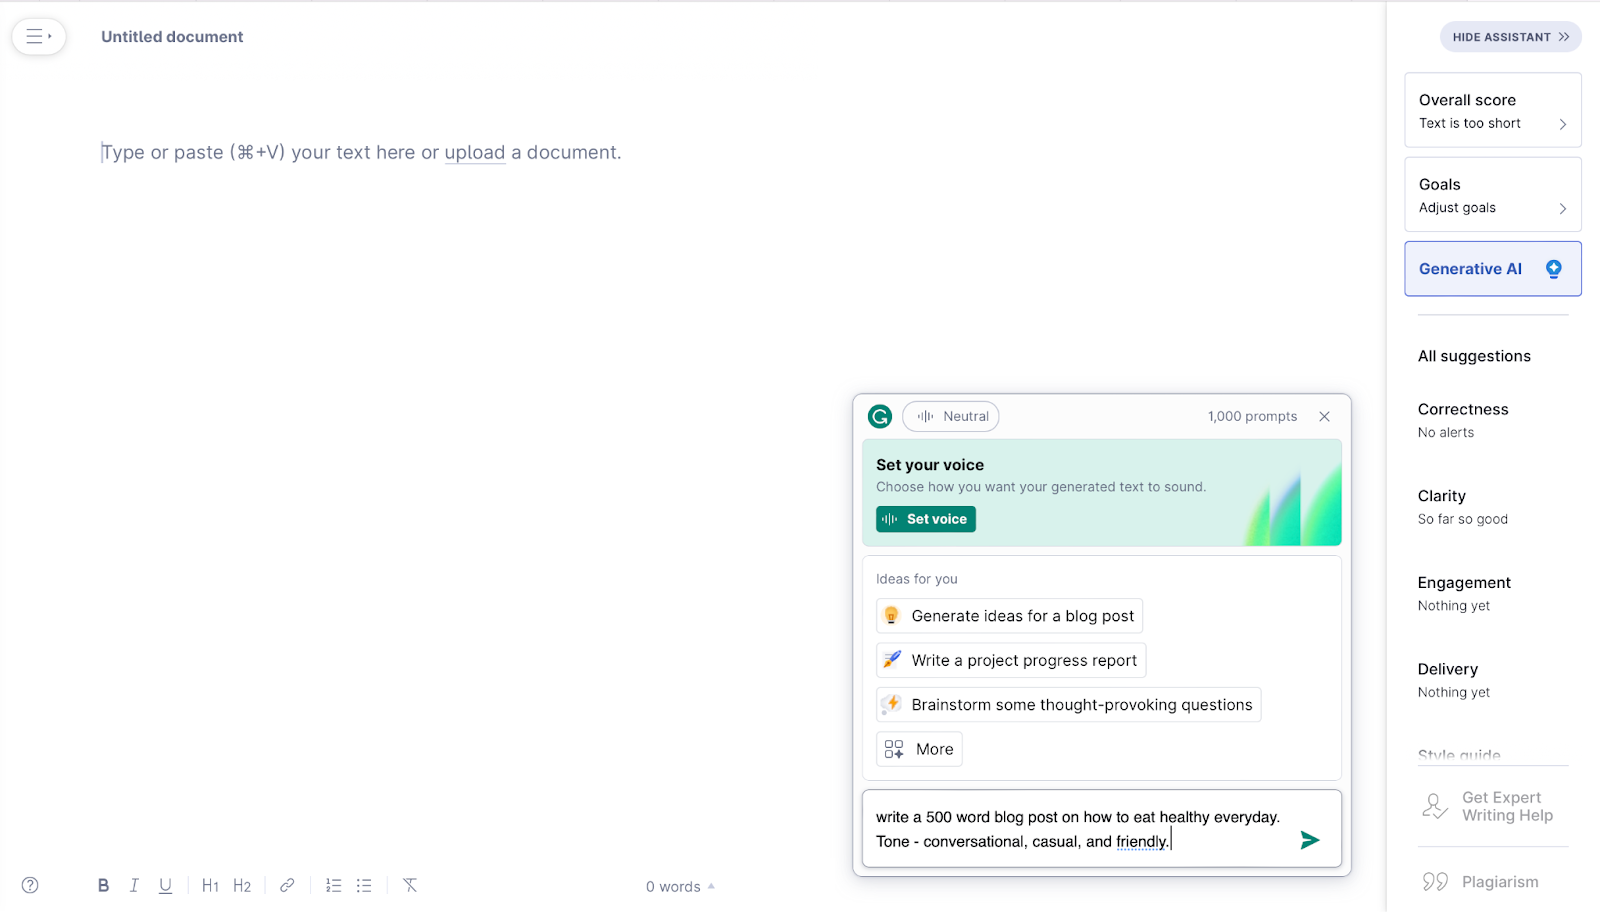This screenshot has height=912, width=1600.
Task: Open Overall score details
Action: pos(1493,110)
